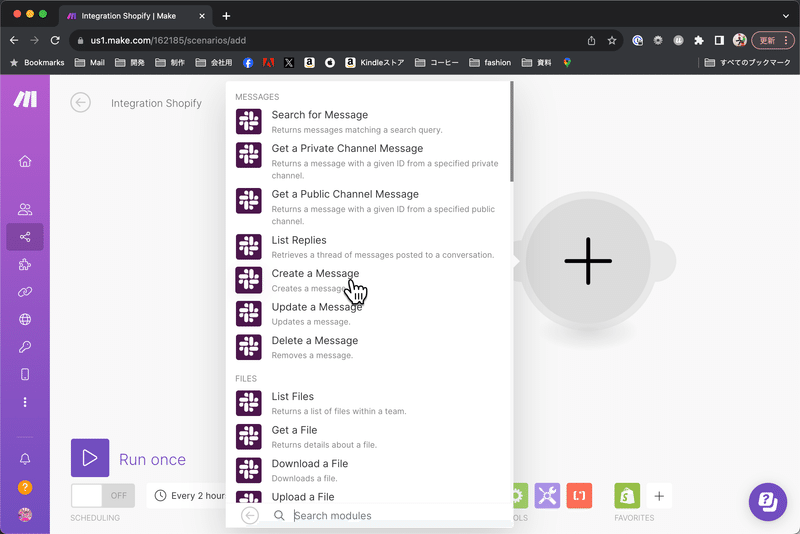Open Facebook bookmark icon
The height and width of the screenshot is (534, 800).
click(x=248, y=62)
